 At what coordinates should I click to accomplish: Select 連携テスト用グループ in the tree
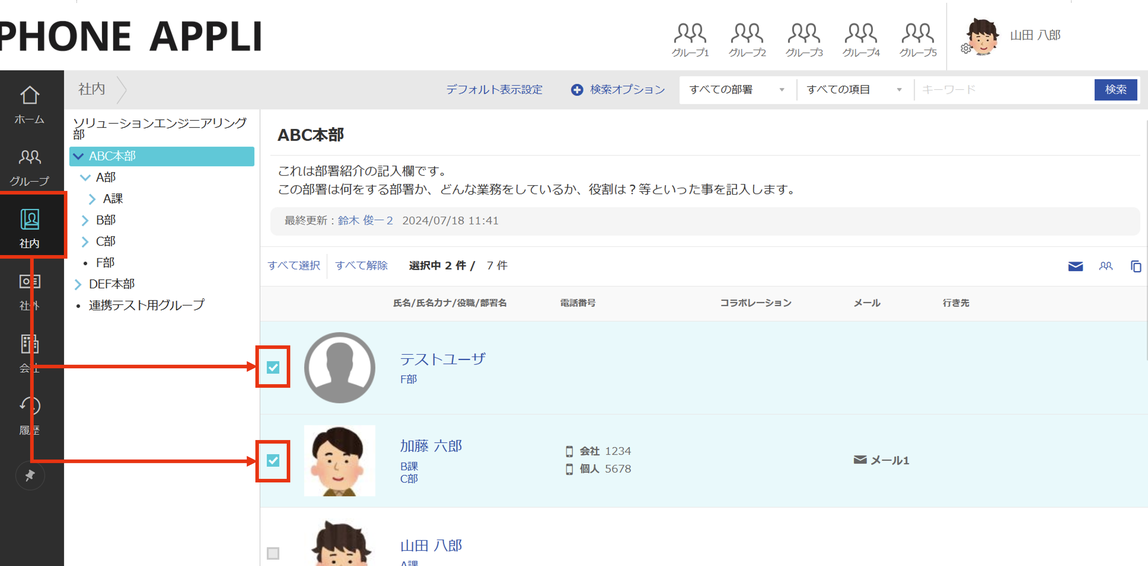146,305
